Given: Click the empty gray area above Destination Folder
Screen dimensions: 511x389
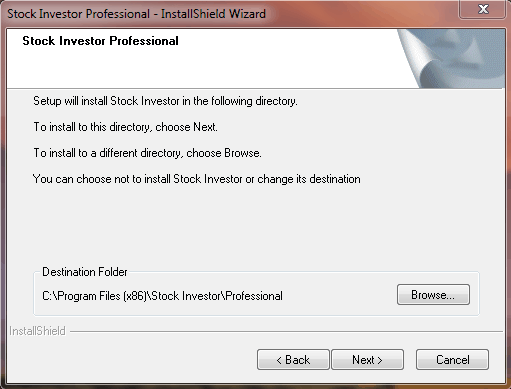Looking at the screenshot, I should [x=255, y=227].
